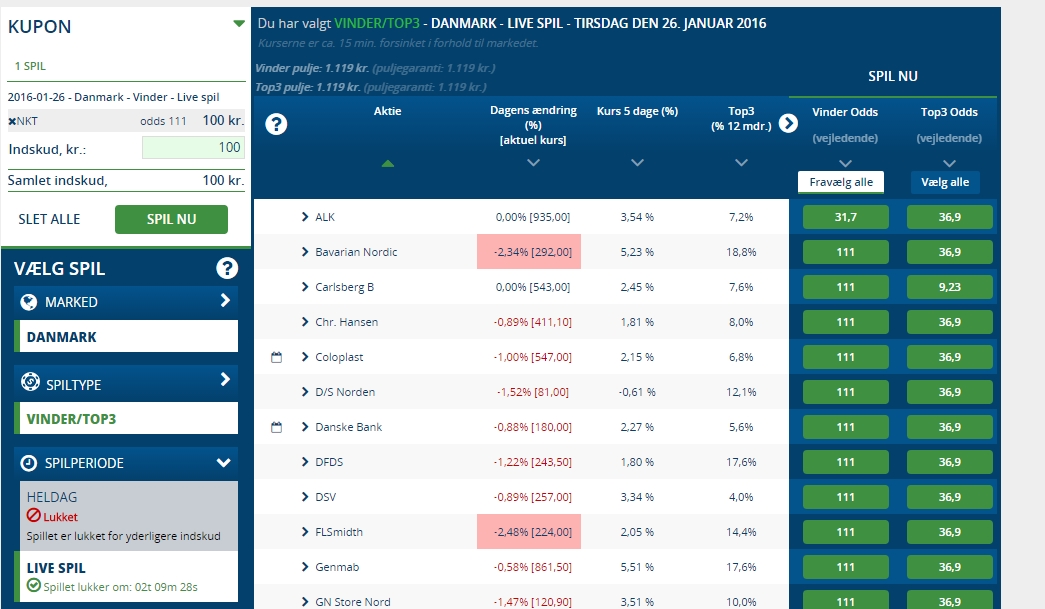Toggle Carlsberg B Top3 odds 9,23

point(950,287)
